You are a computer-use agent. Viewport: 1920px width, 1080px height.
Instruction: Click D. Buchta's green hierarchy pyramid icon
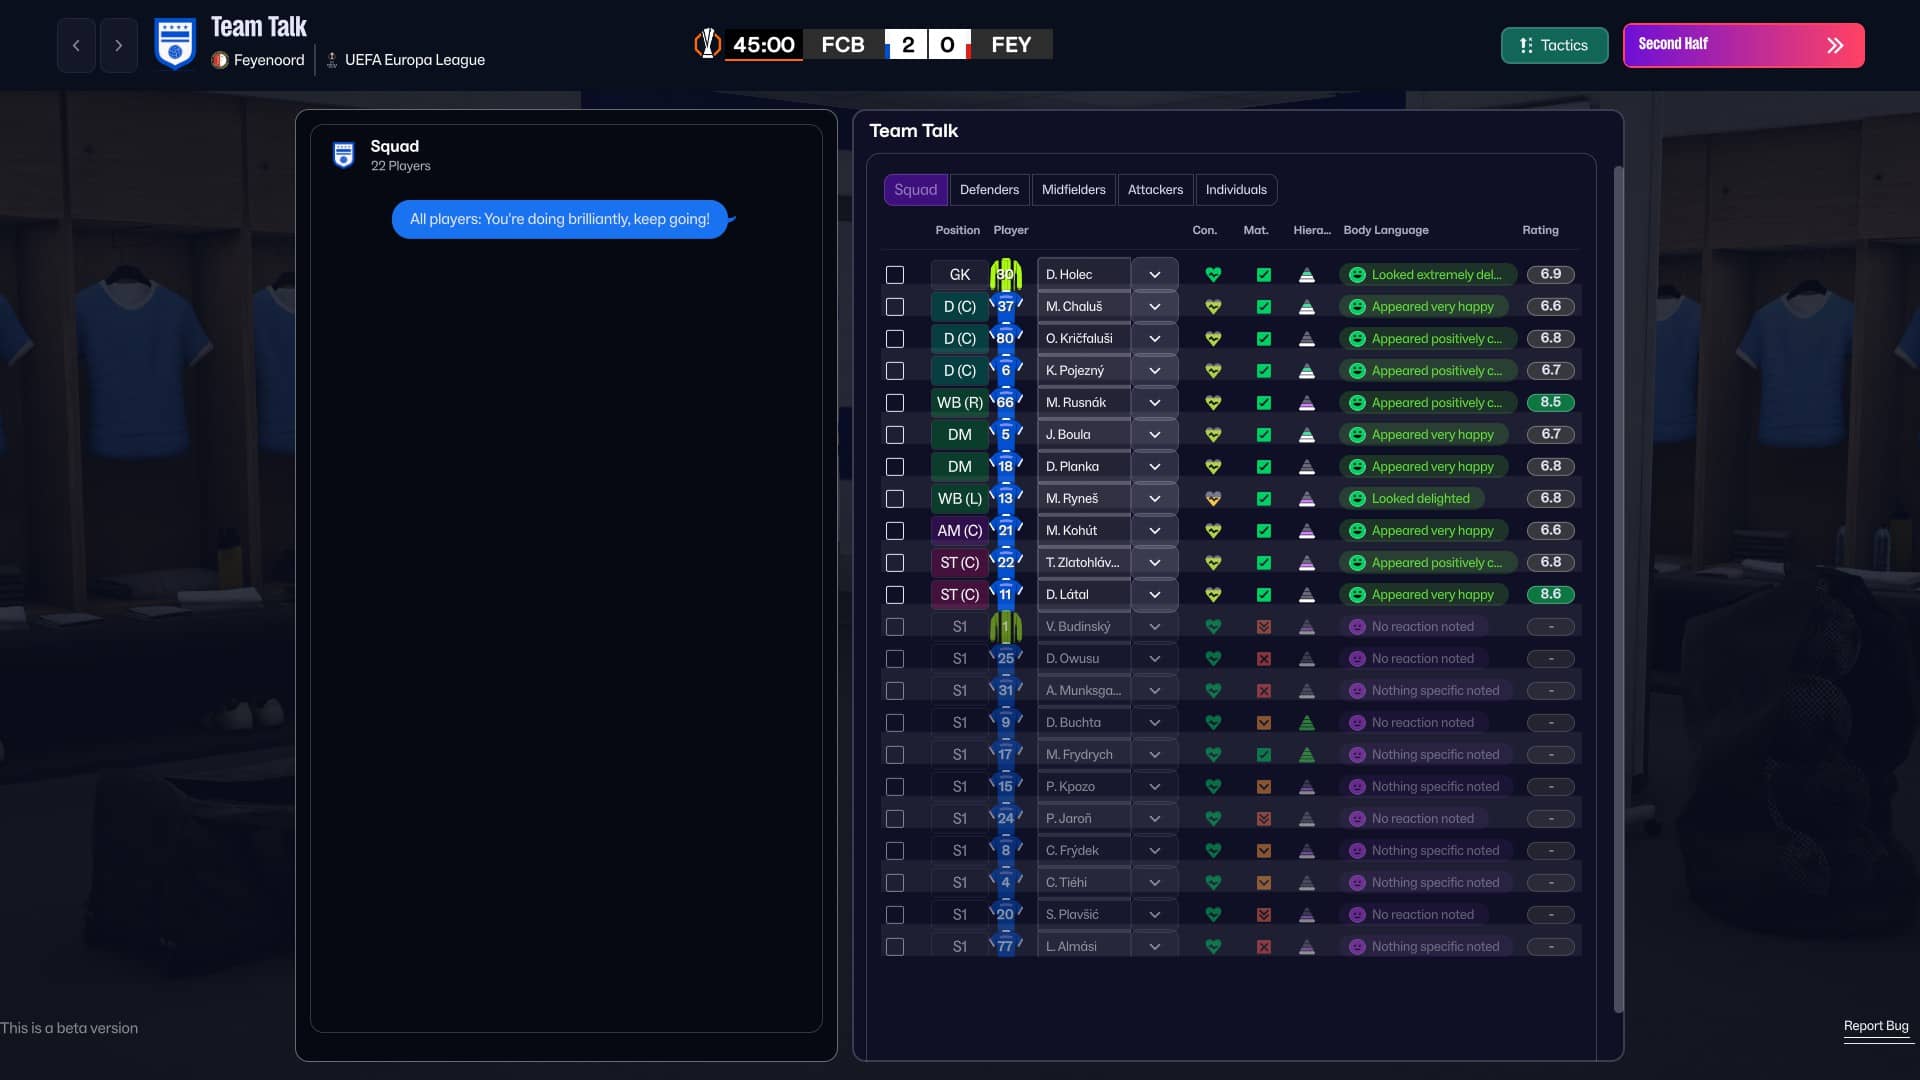pyautogui.click(x=1306, y=722)
